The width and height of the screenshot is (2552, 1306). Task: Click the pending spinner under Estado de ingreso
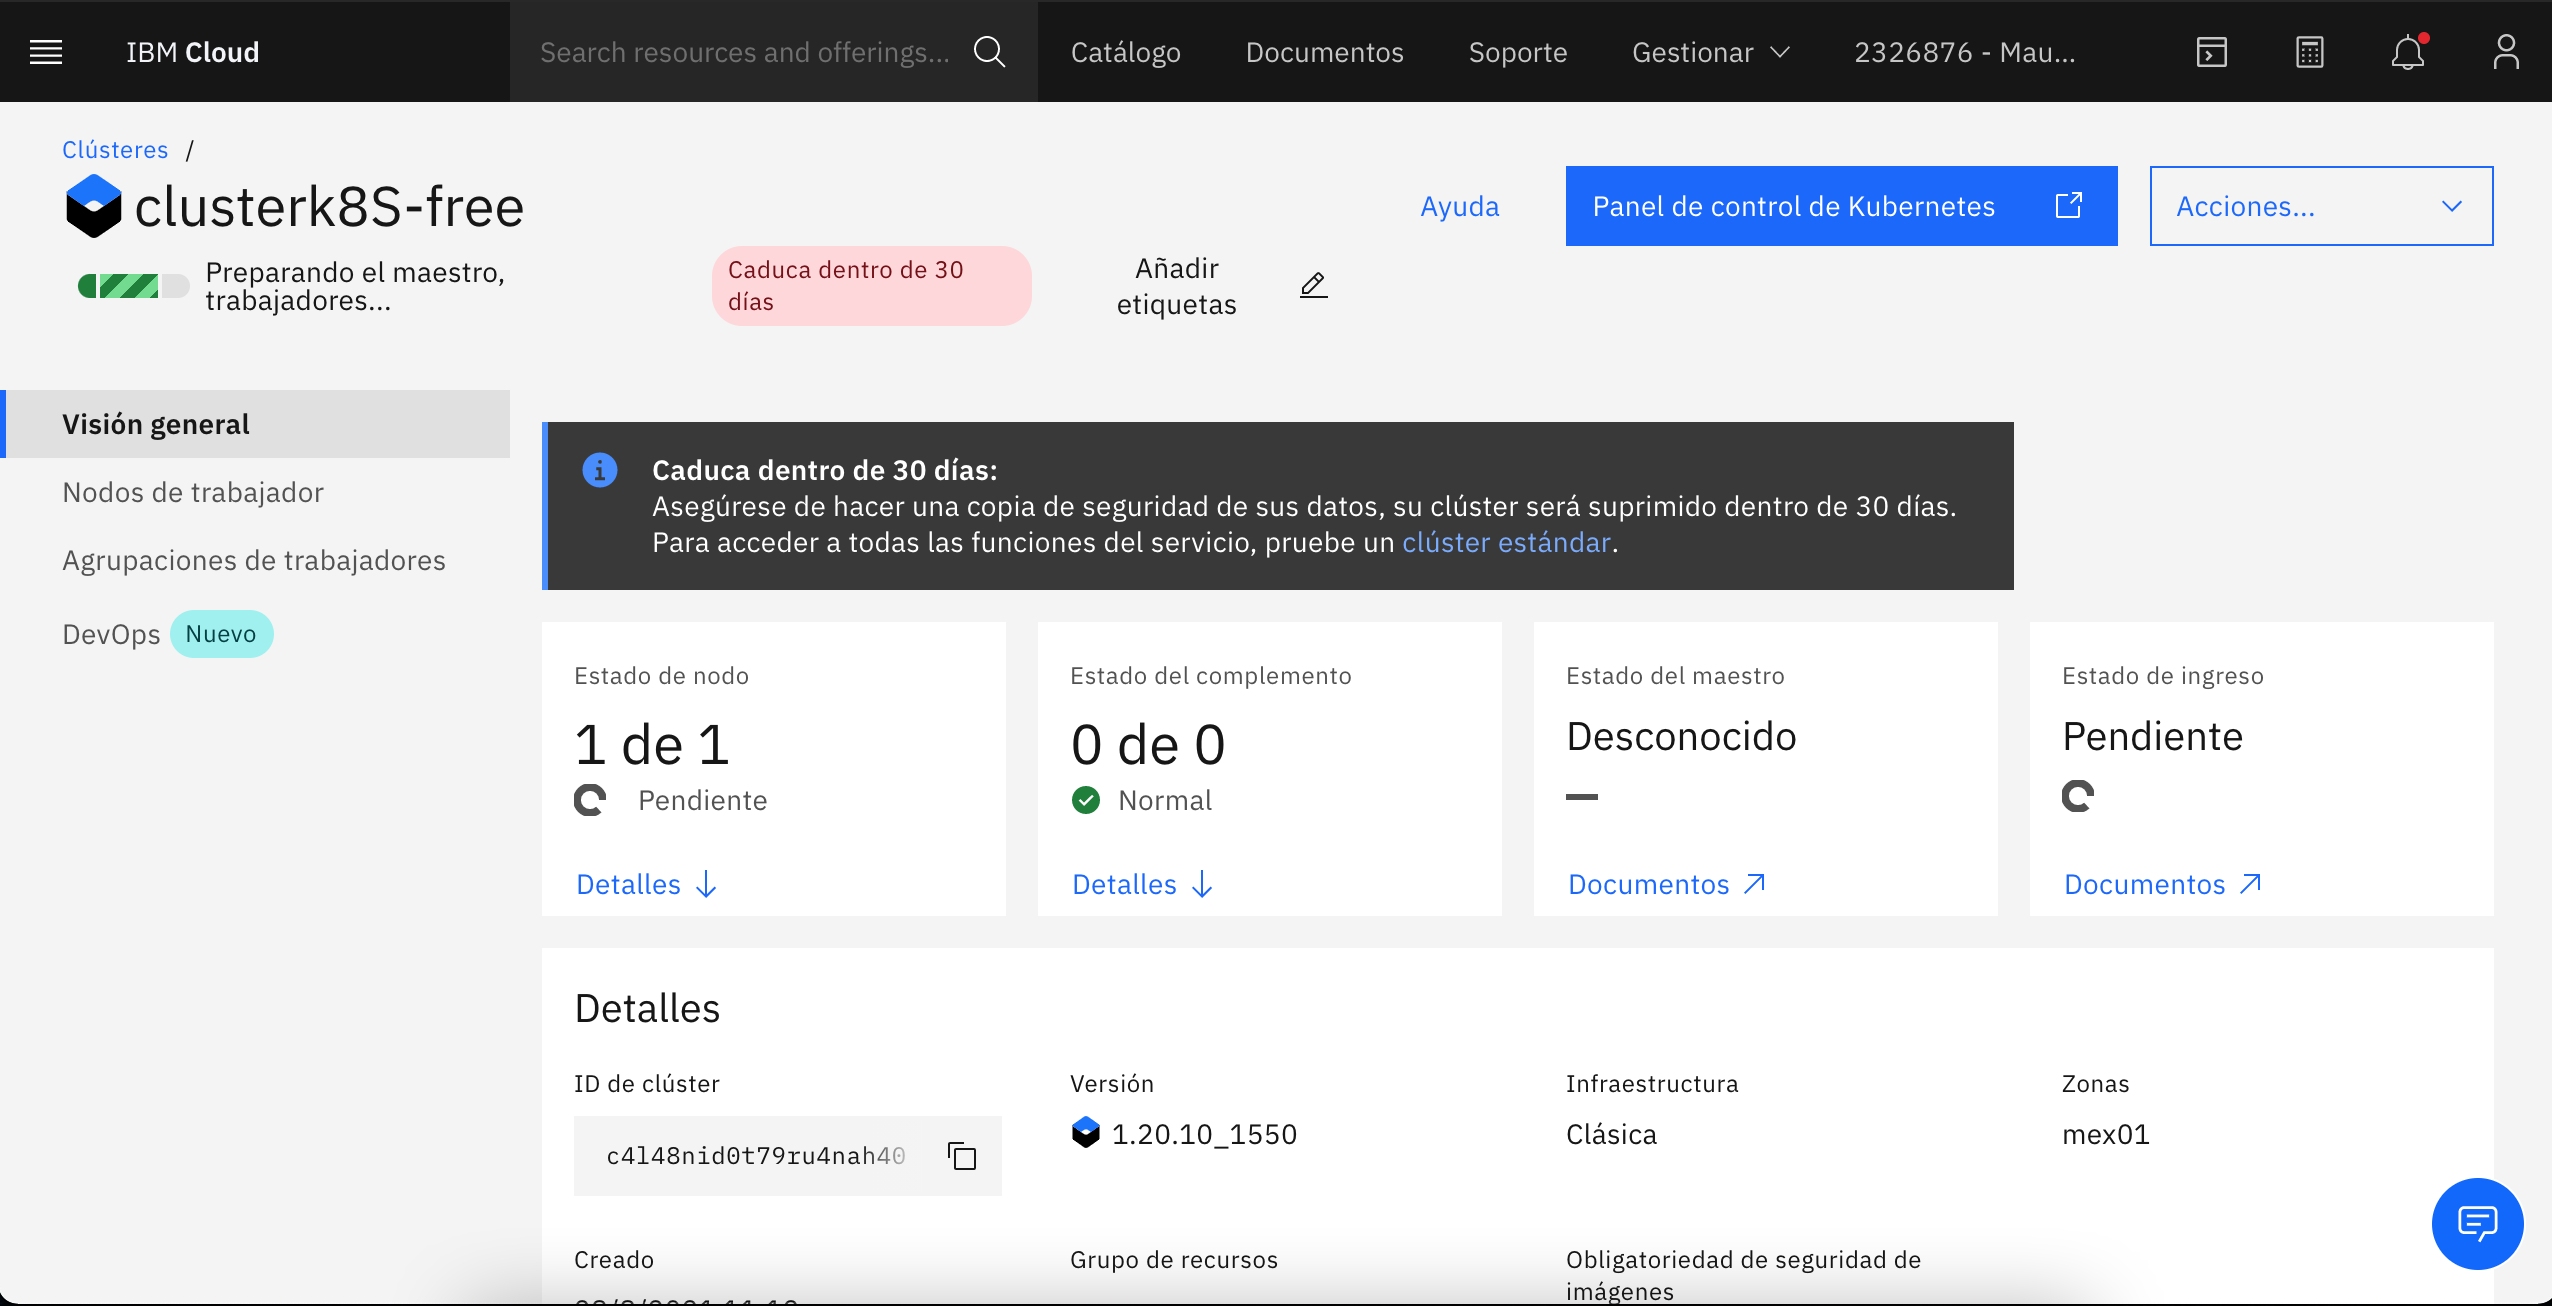(2078, 796)
